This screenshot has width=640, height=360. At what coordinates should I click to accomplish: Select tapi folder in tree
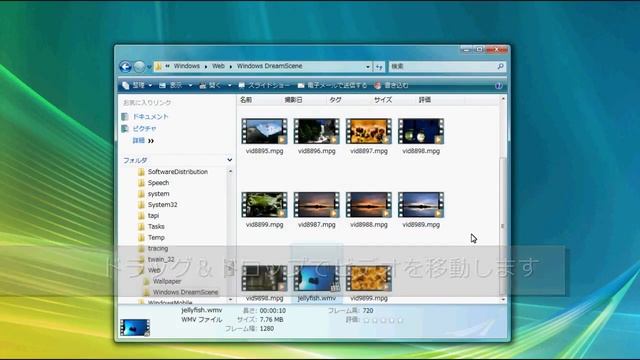click(153, 216)
